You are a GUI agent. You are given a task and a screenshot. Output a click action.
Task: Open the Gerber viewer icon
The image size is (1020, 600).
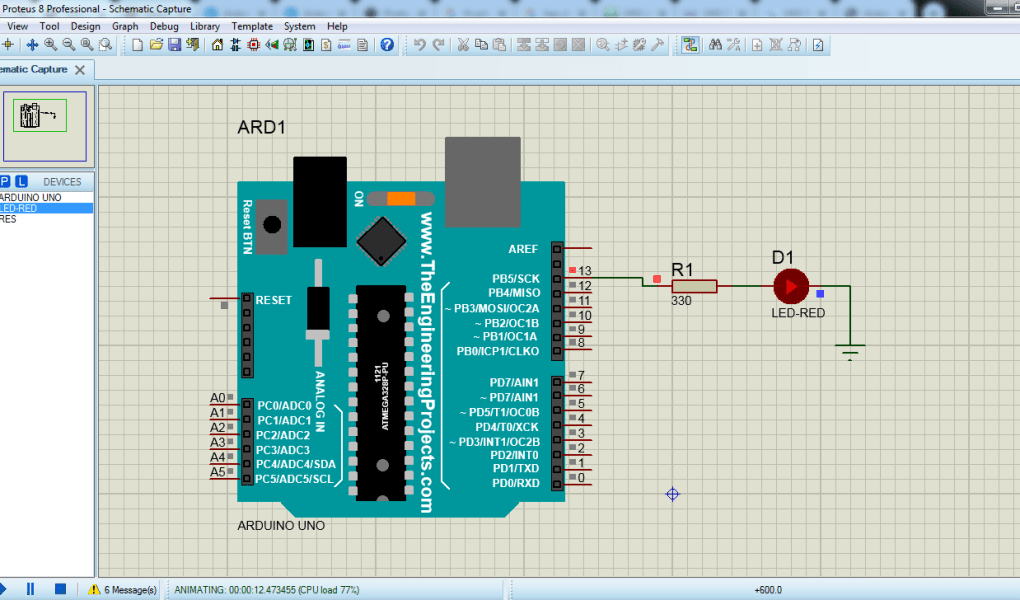coord(290,45)
